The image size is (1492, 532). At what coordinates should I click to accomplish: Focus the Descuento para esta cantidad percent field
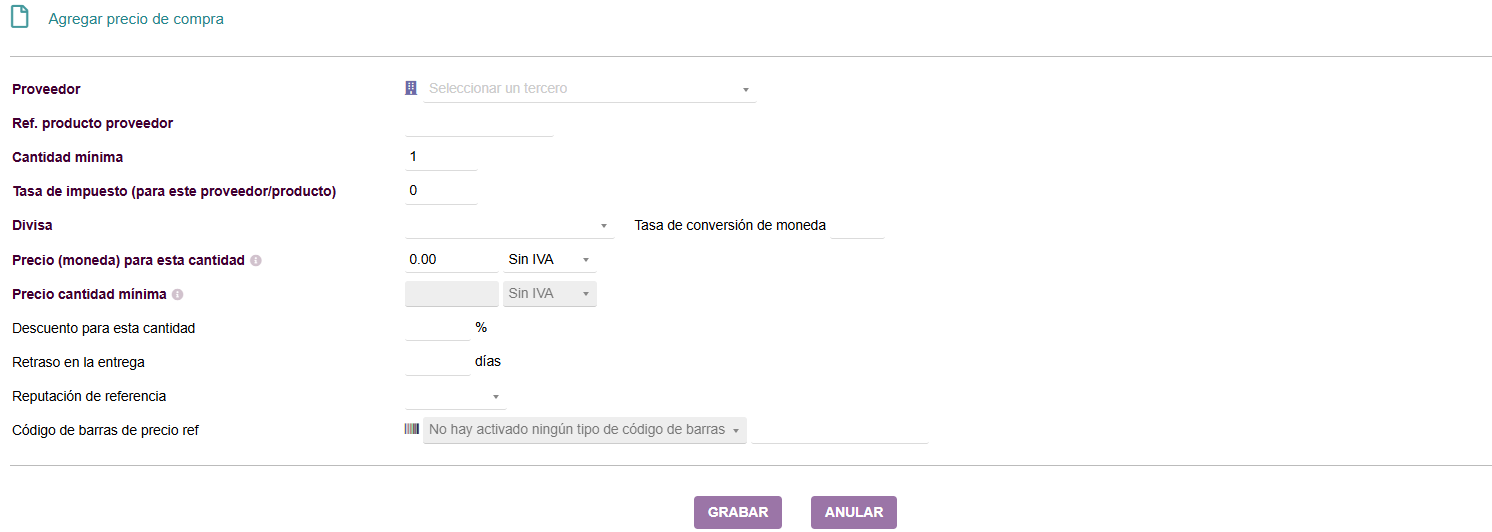tap(437, 328)
